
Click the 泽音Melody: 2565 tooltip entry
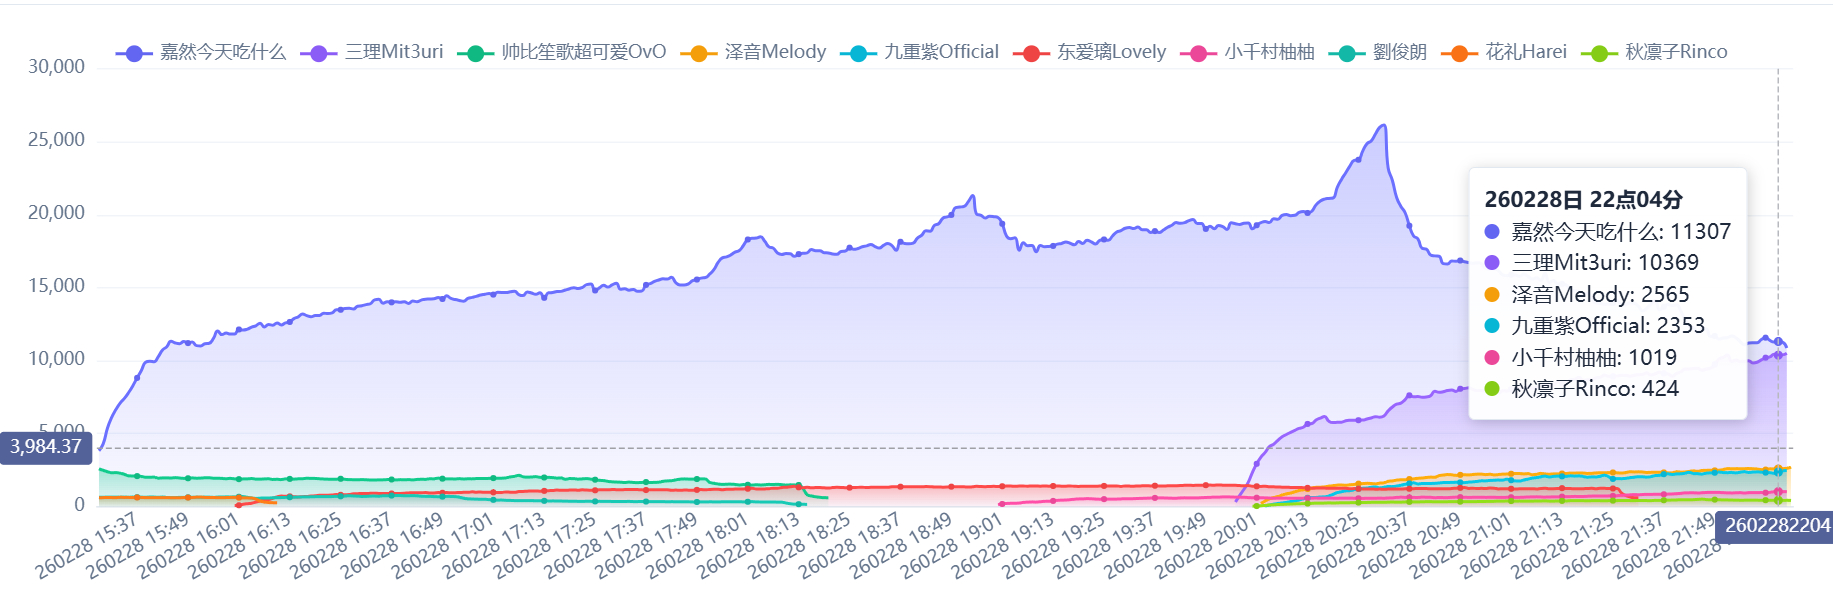coord(1599,295)
